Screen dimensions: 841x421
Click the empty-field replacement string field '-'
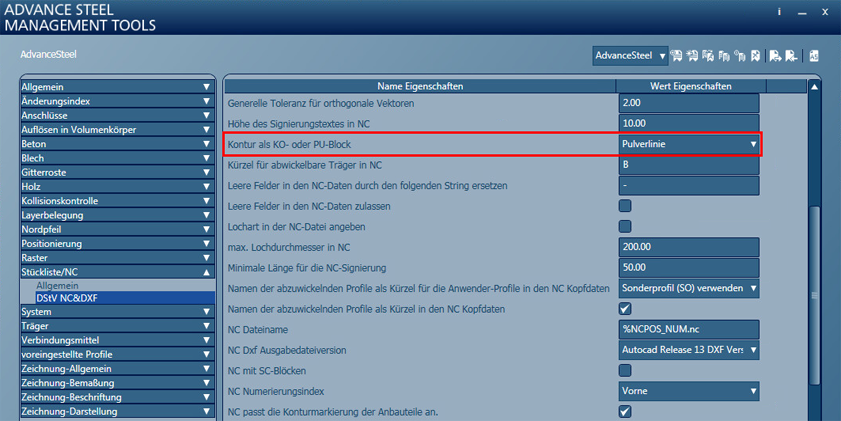[689, 186]
